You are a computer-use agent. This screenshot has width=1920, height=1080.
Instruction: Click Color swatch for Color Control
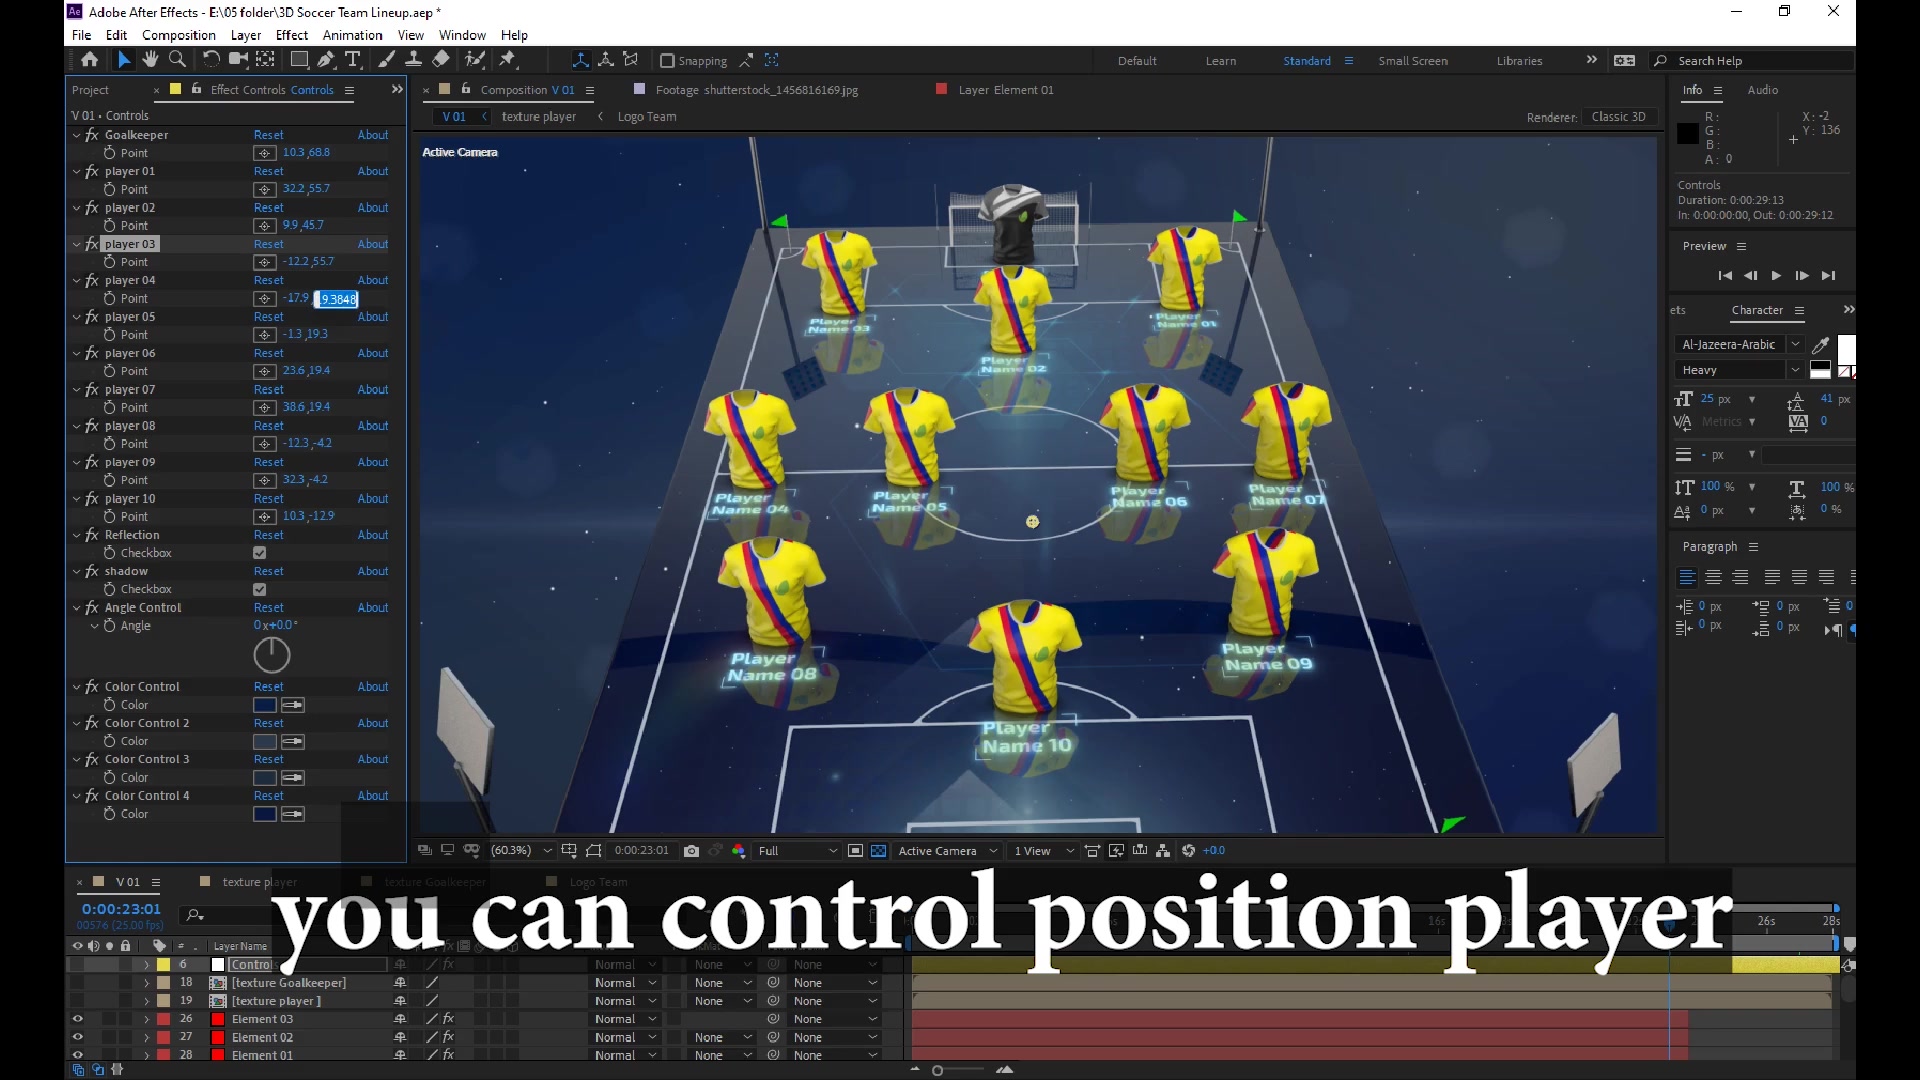264,704
